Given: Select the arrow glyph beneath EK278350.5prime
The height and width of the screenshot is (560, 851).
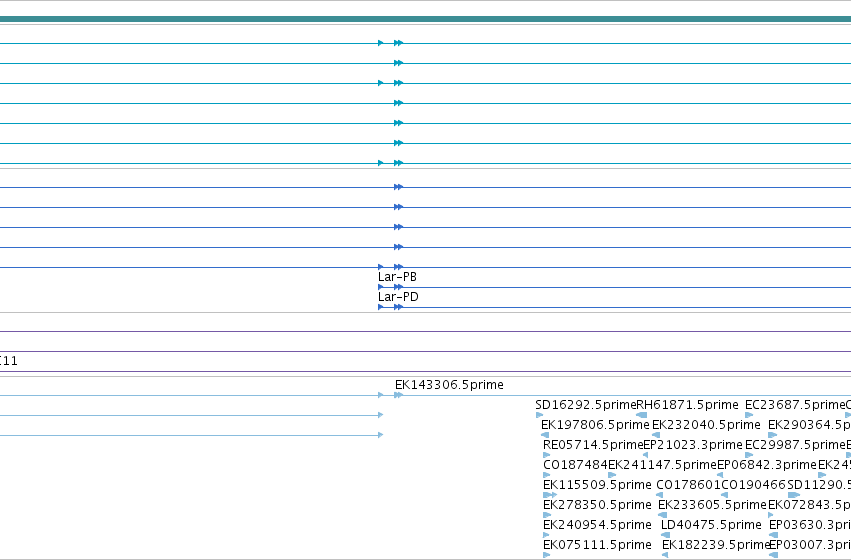Looking at the screenshot, I should 547,515.
